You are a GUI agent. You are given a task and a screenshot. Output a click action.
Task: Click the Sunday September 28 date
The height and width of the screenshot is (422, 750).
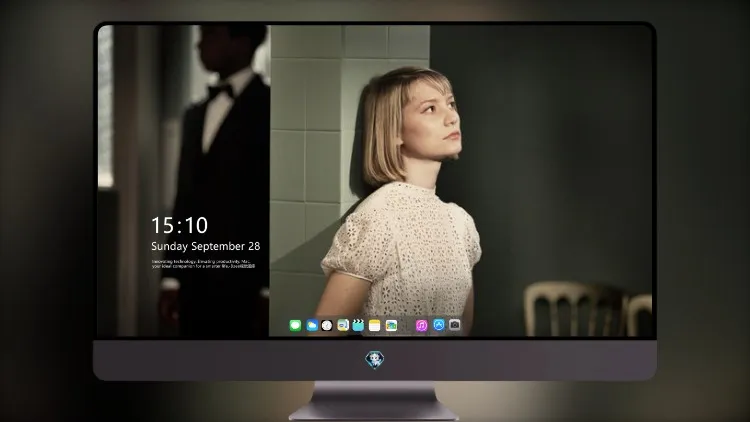(206, 246)
